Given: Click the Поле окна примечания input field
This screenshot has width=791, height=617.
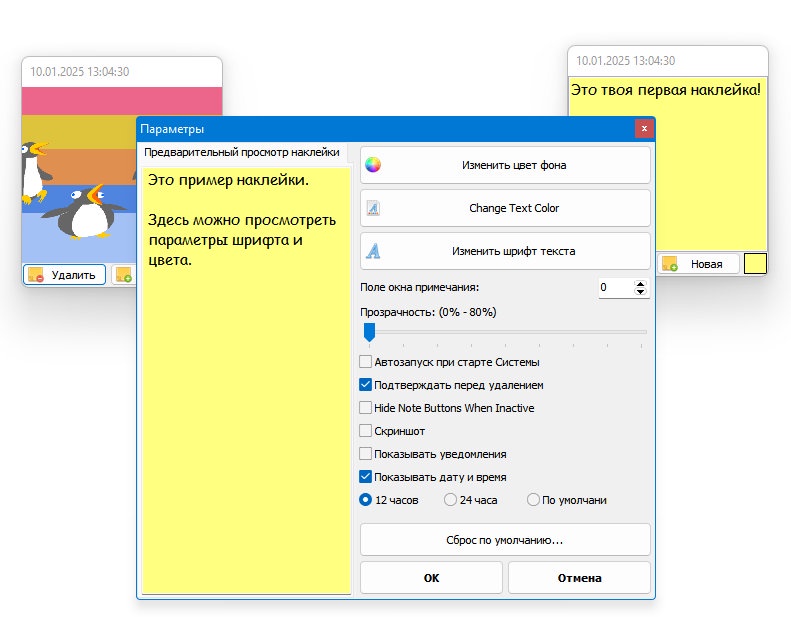Looking at the screenshot, I should coord(616,288).
